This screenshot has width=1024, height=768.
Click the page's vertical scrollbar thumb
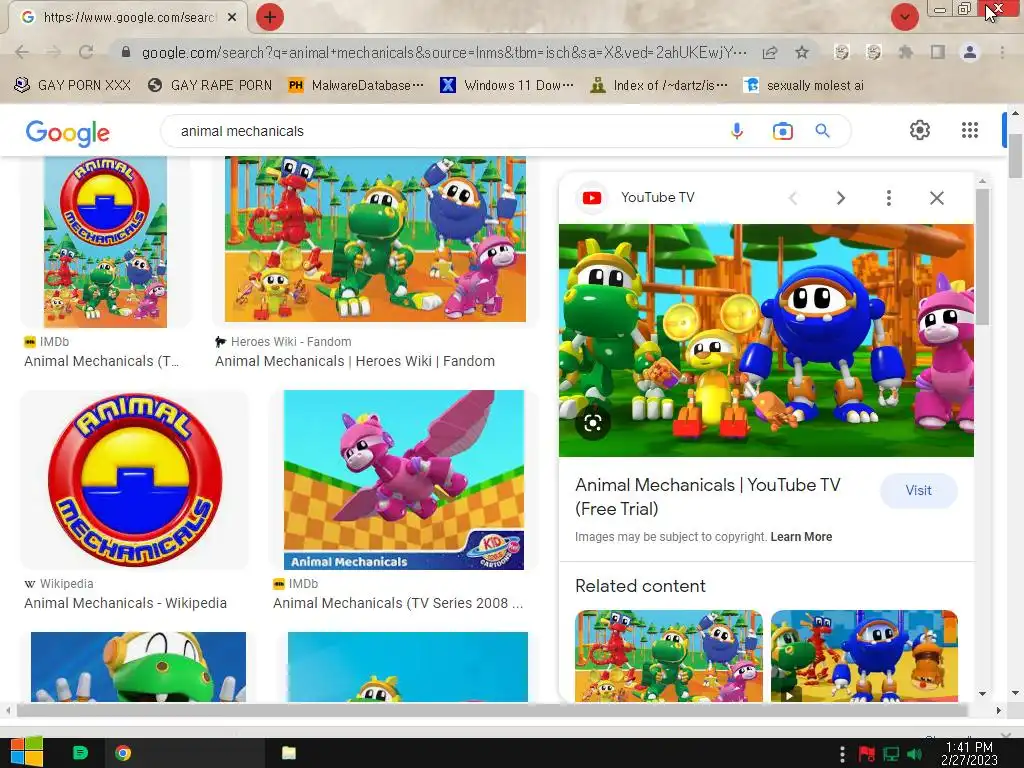(1015, 155)
